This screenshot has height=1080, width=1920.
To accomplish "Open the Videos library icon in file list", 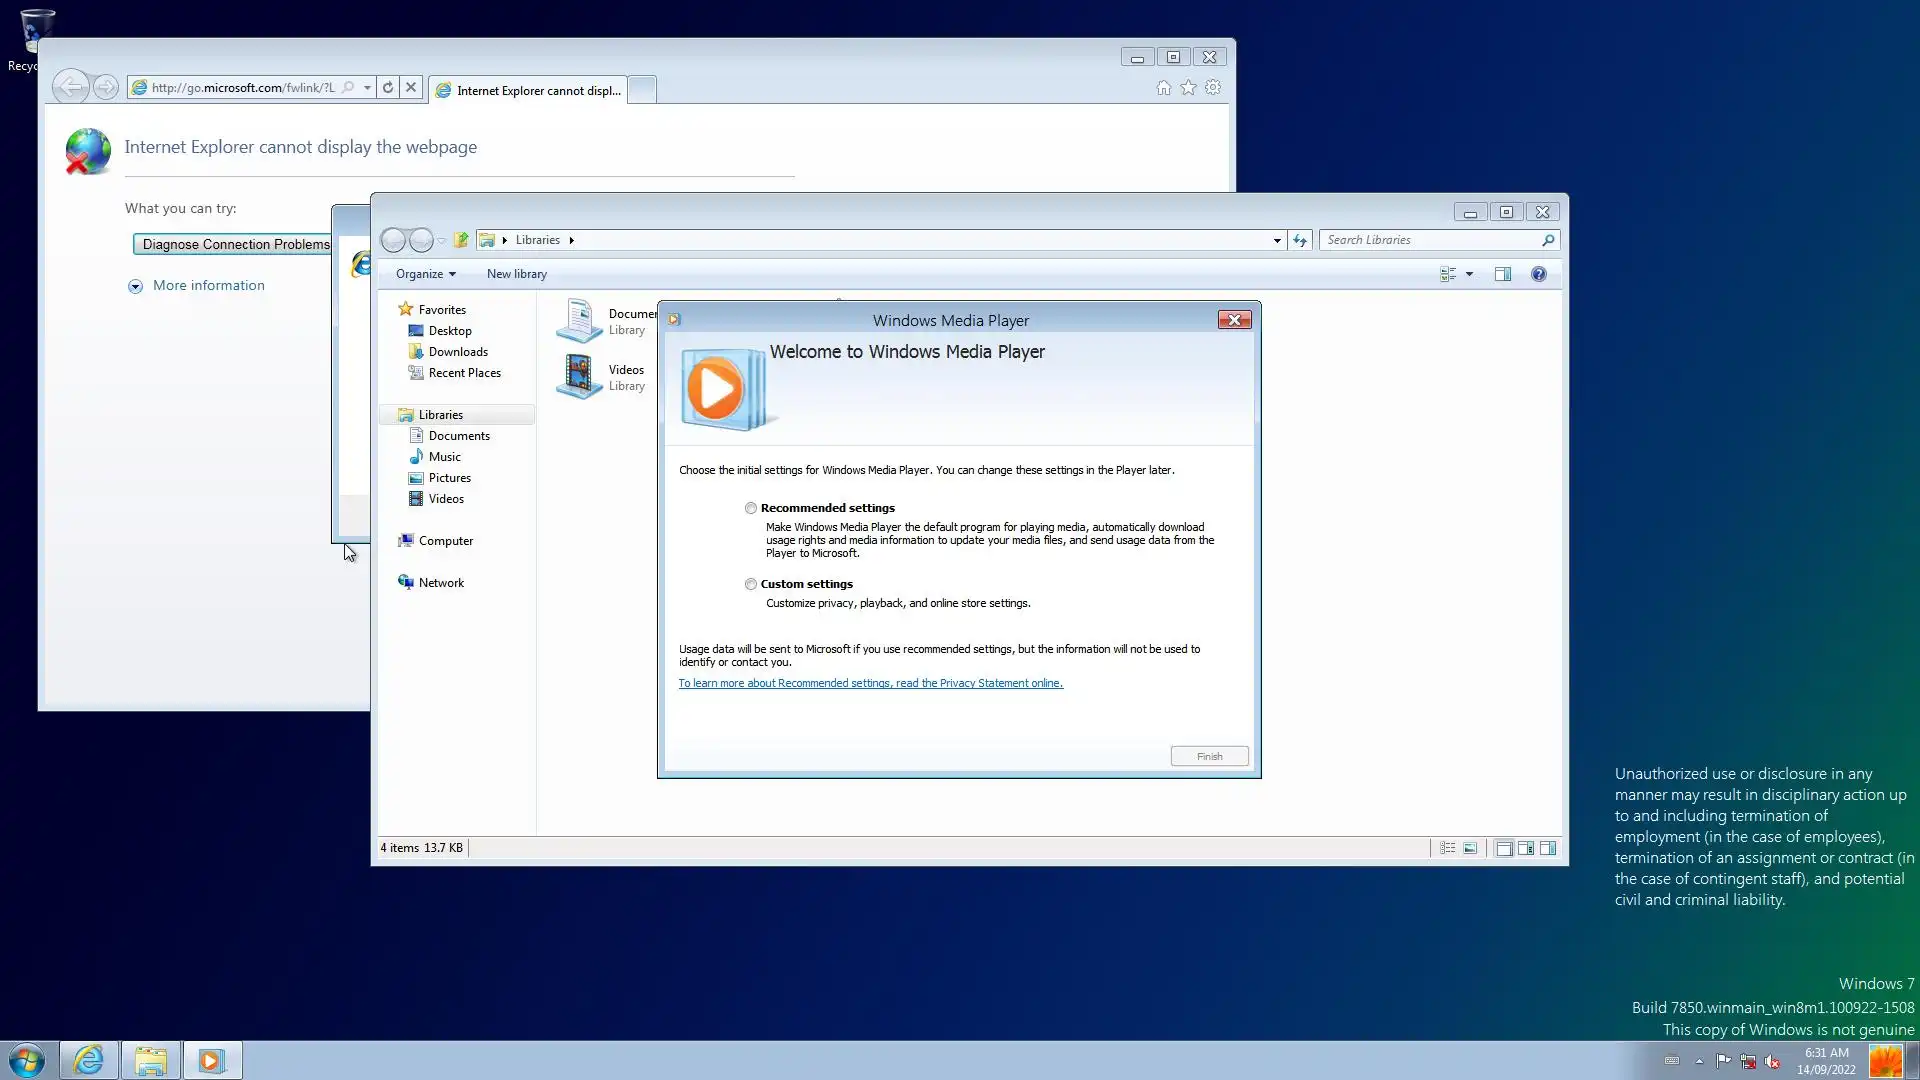I will [579, 377].
